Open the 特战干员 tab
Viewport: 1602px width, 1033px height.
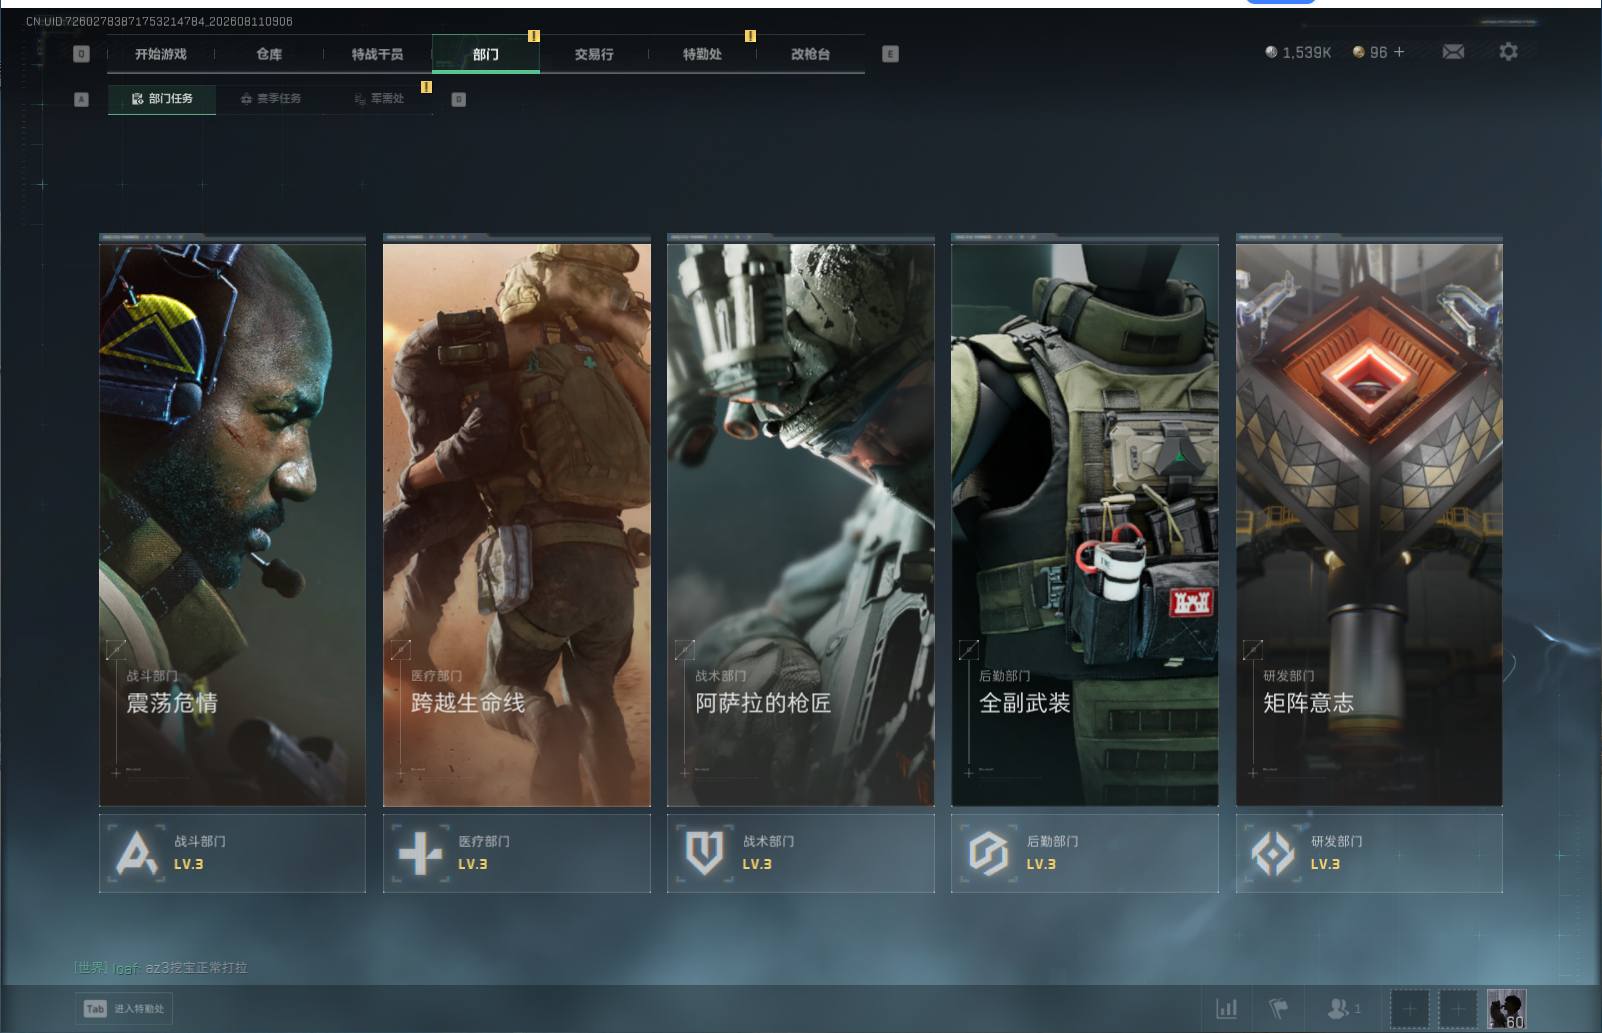(x=377, y=54)
